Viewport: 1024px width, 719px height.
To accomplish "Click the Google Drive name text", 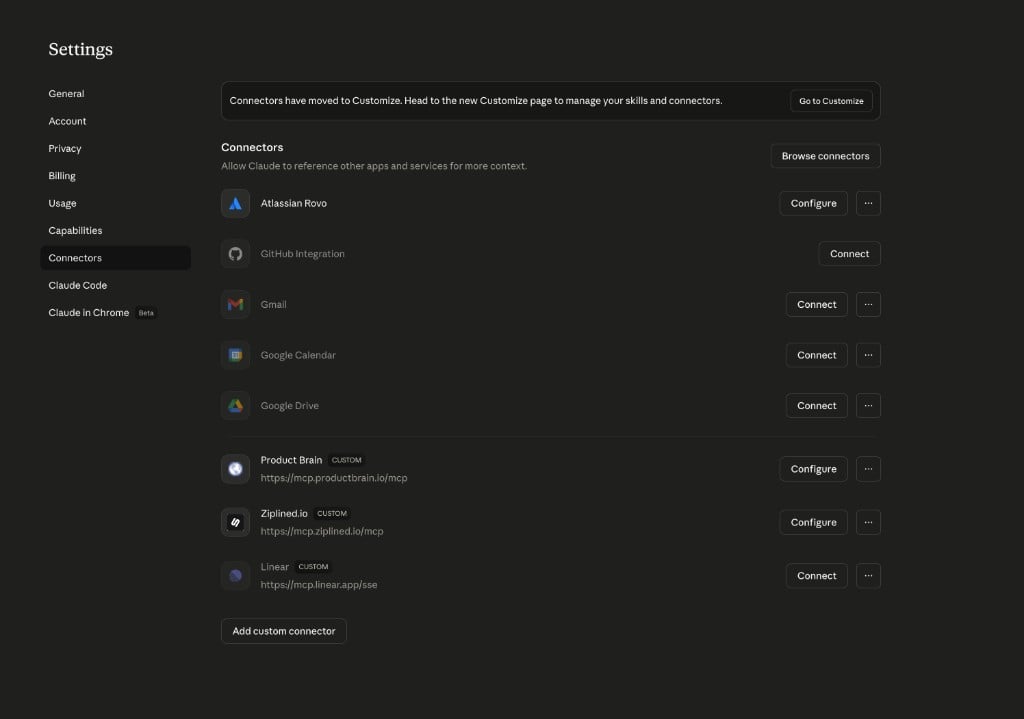I will [289, 406].
